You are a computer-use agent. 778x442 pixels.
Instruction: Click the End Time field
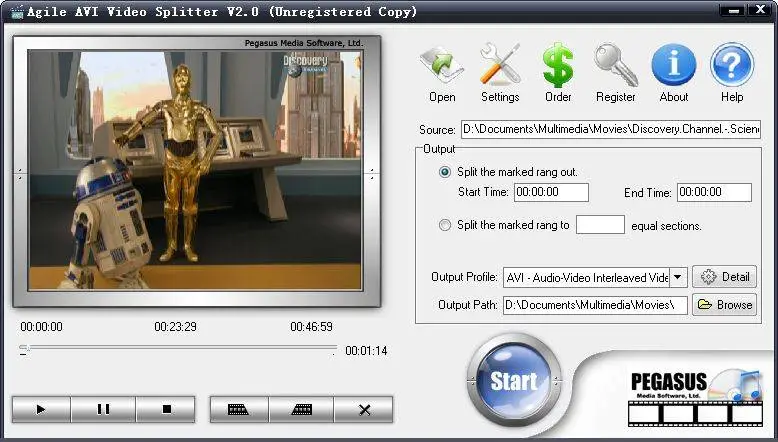click(714, 192)
